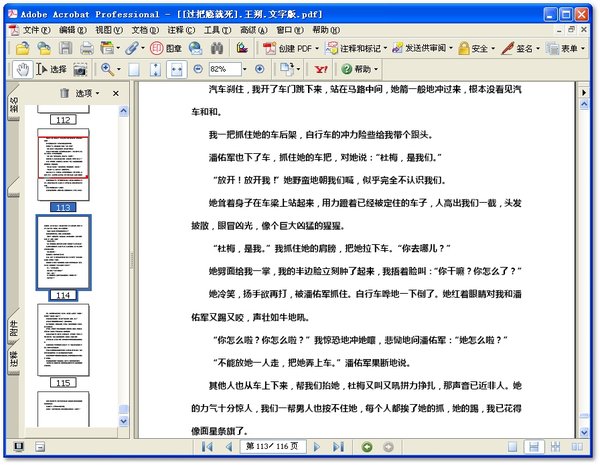The width and height of the screenshot is (600, 465).
Task: Go to the previous page
Action: (x=229, y=447)
